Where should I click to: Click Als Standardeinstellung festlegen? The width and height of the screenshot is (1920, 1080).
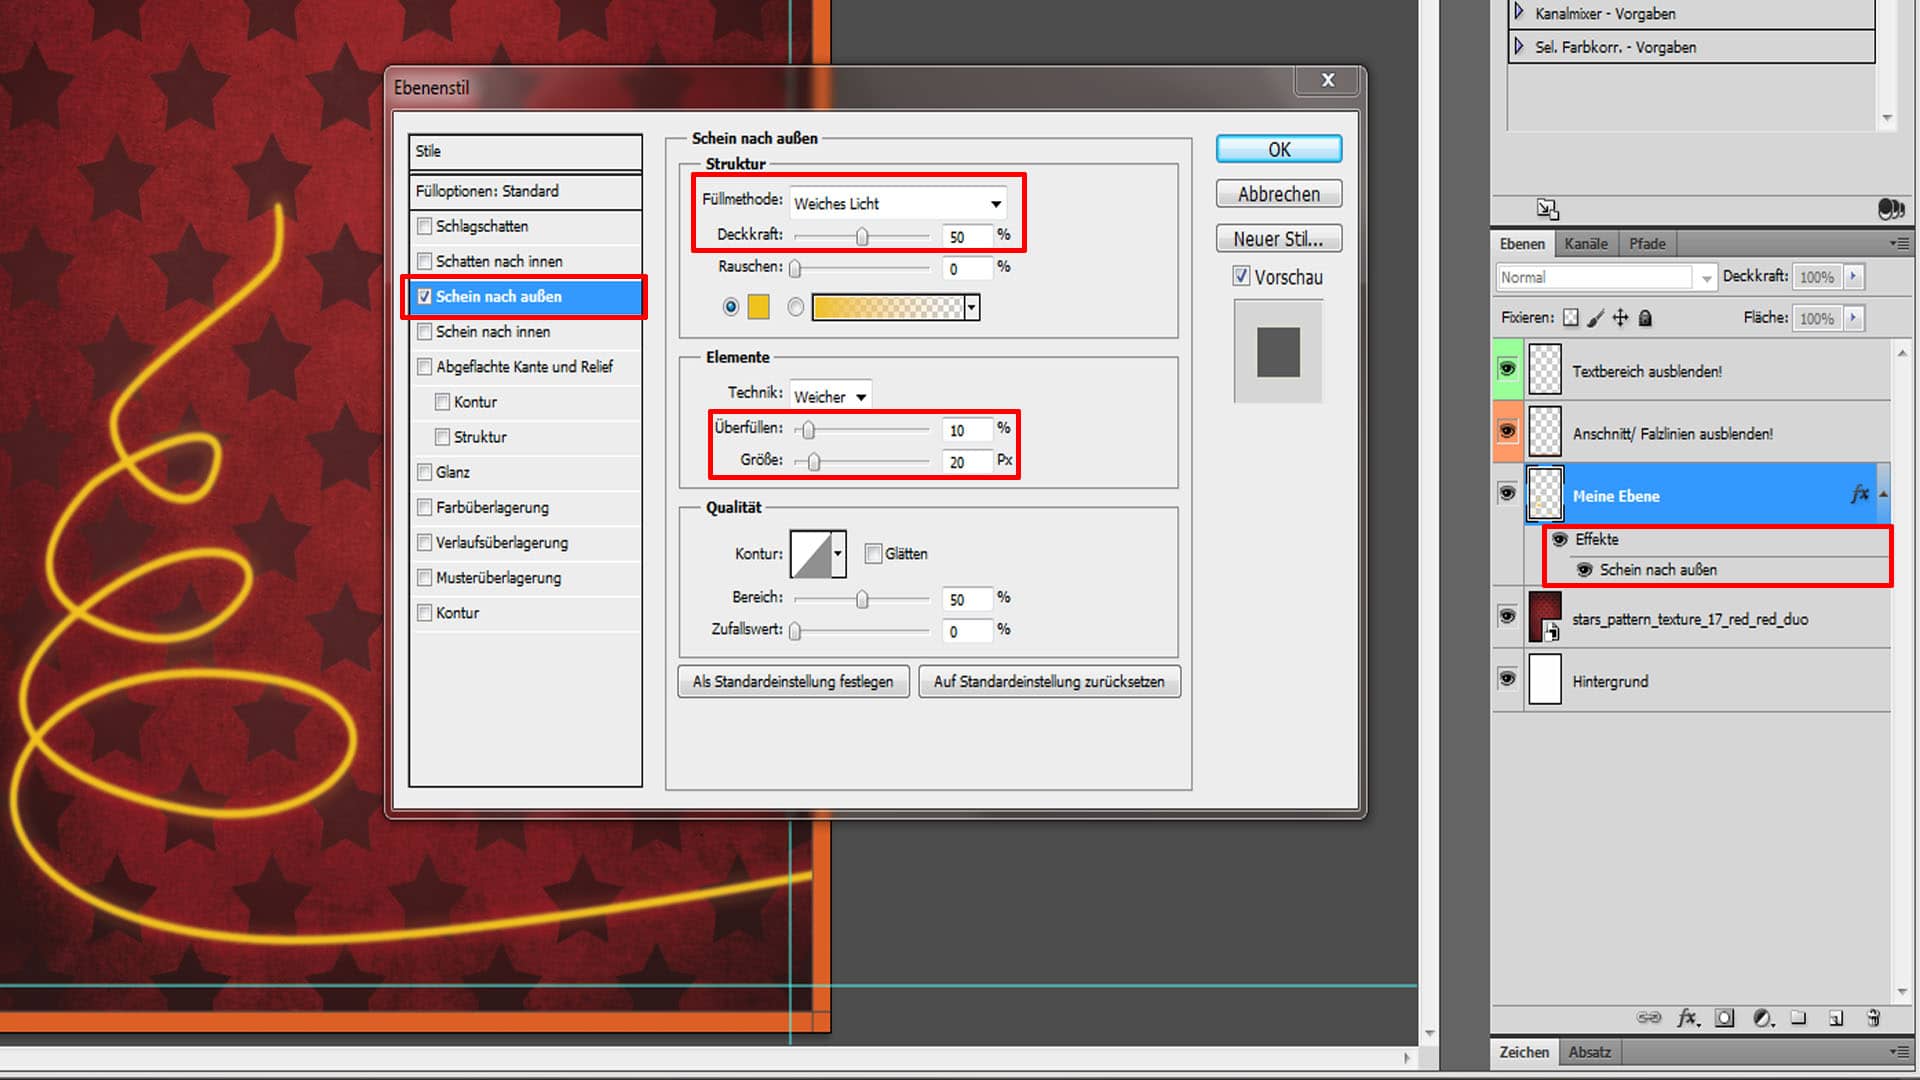[x=793, y=681]
